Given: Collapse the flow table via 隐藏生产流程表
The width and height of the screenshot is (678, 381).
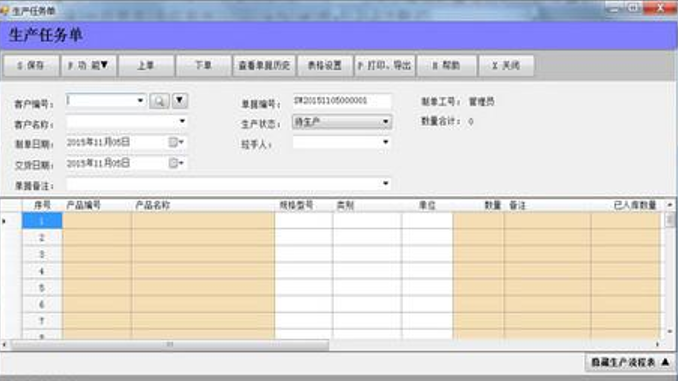Looking at the screenshot, I should click(630, 362).
